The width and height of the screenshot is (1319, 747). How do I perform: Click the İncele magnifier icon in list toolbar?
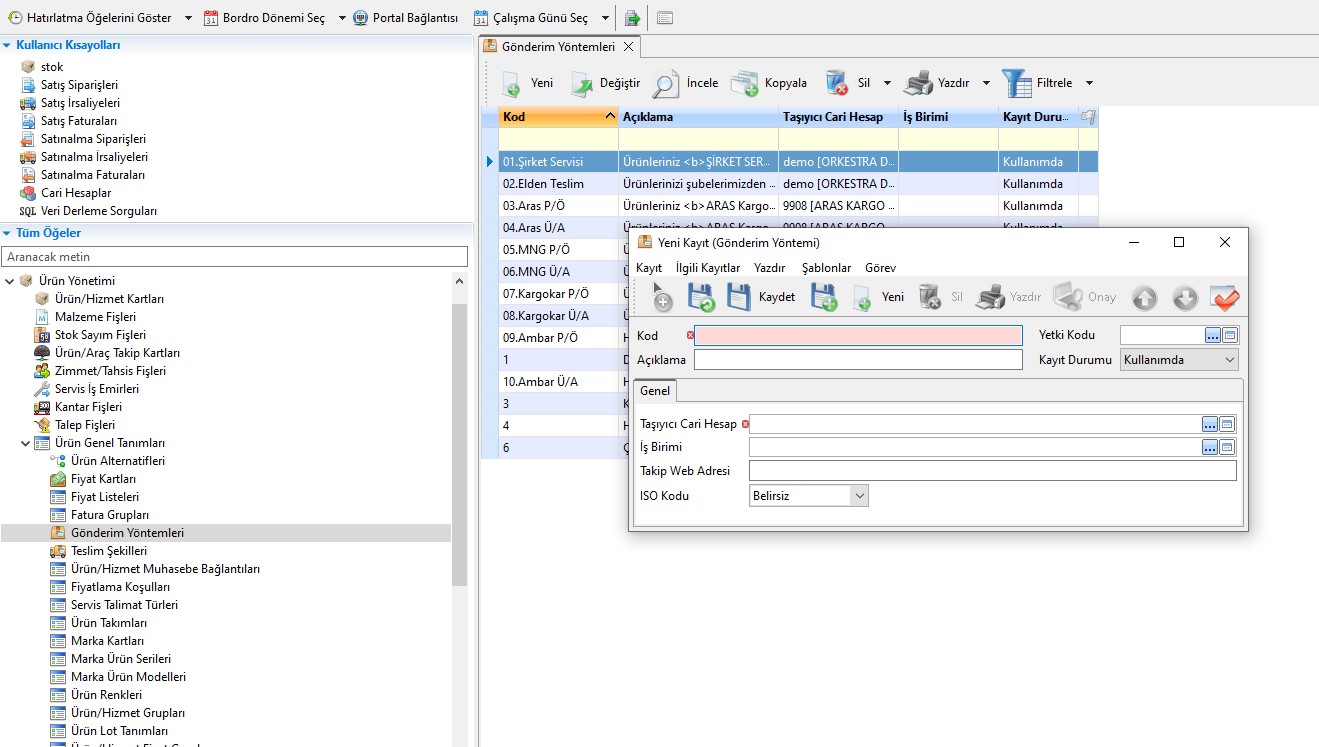[666, 84]
